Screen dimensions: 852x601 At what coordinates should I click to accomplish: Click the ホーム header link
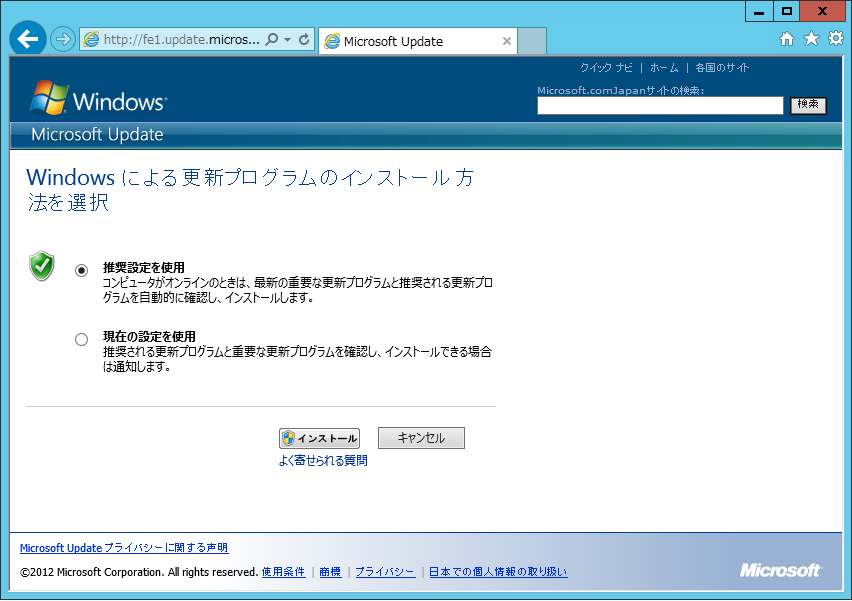664,68
